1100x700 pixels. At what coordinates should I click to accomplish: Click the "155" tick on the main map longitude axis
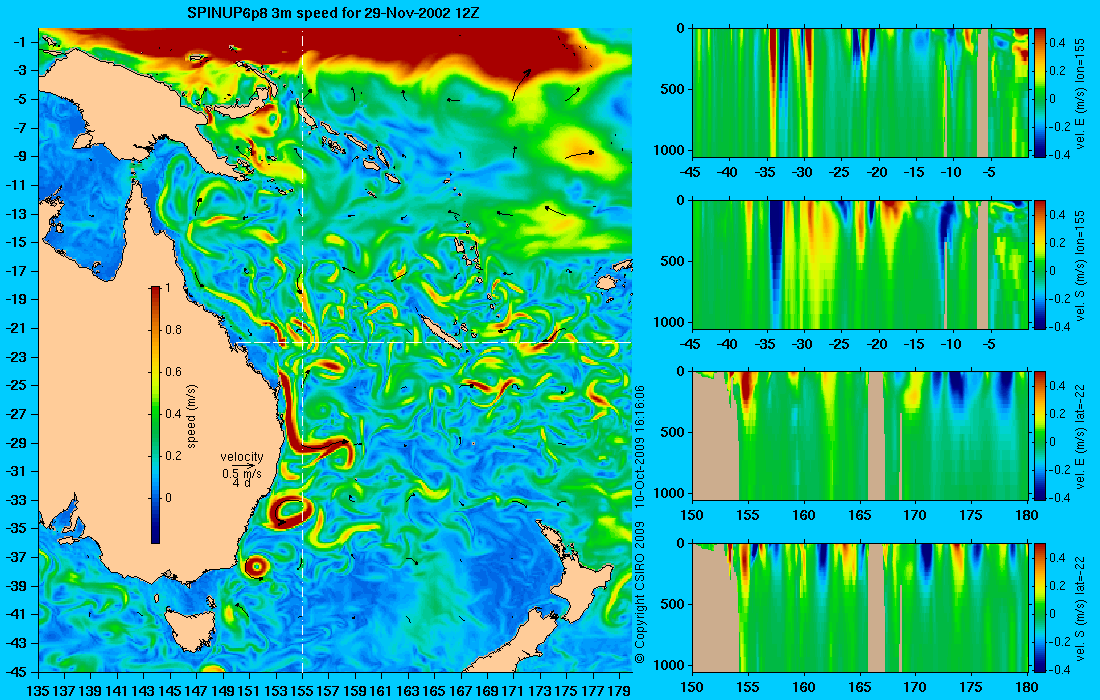click(x=302, y=691)
